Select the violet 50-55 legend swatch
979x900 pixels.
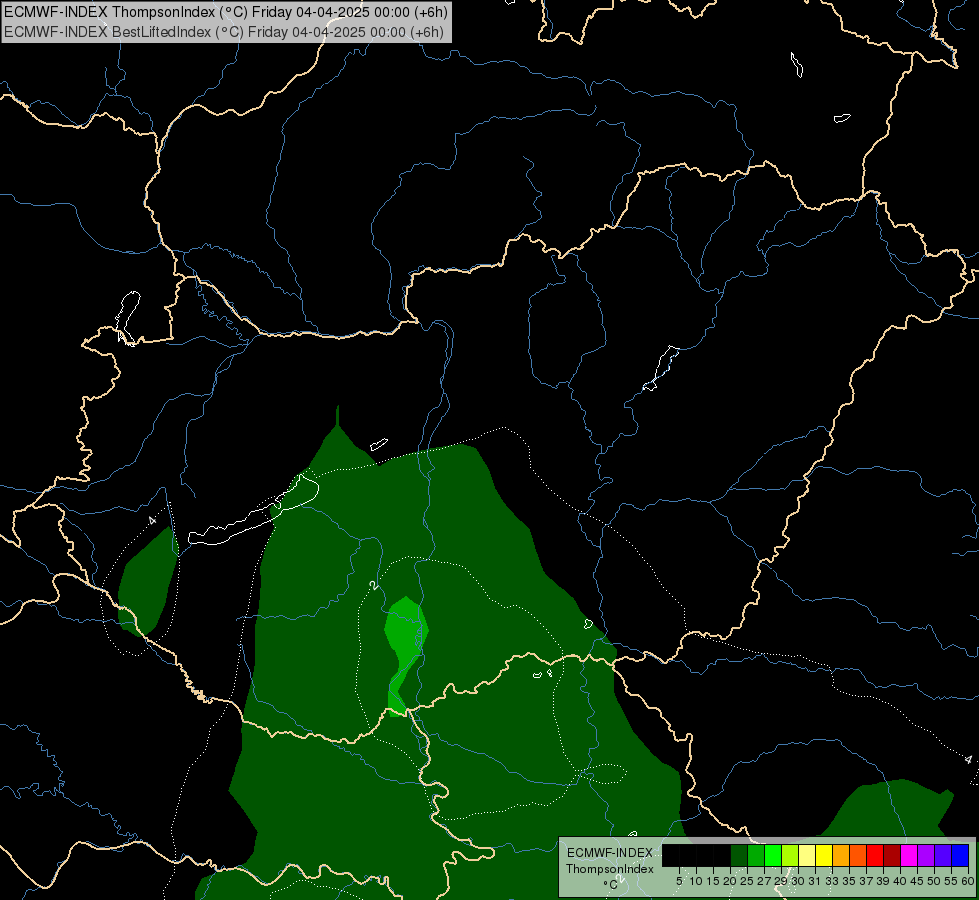943,855
